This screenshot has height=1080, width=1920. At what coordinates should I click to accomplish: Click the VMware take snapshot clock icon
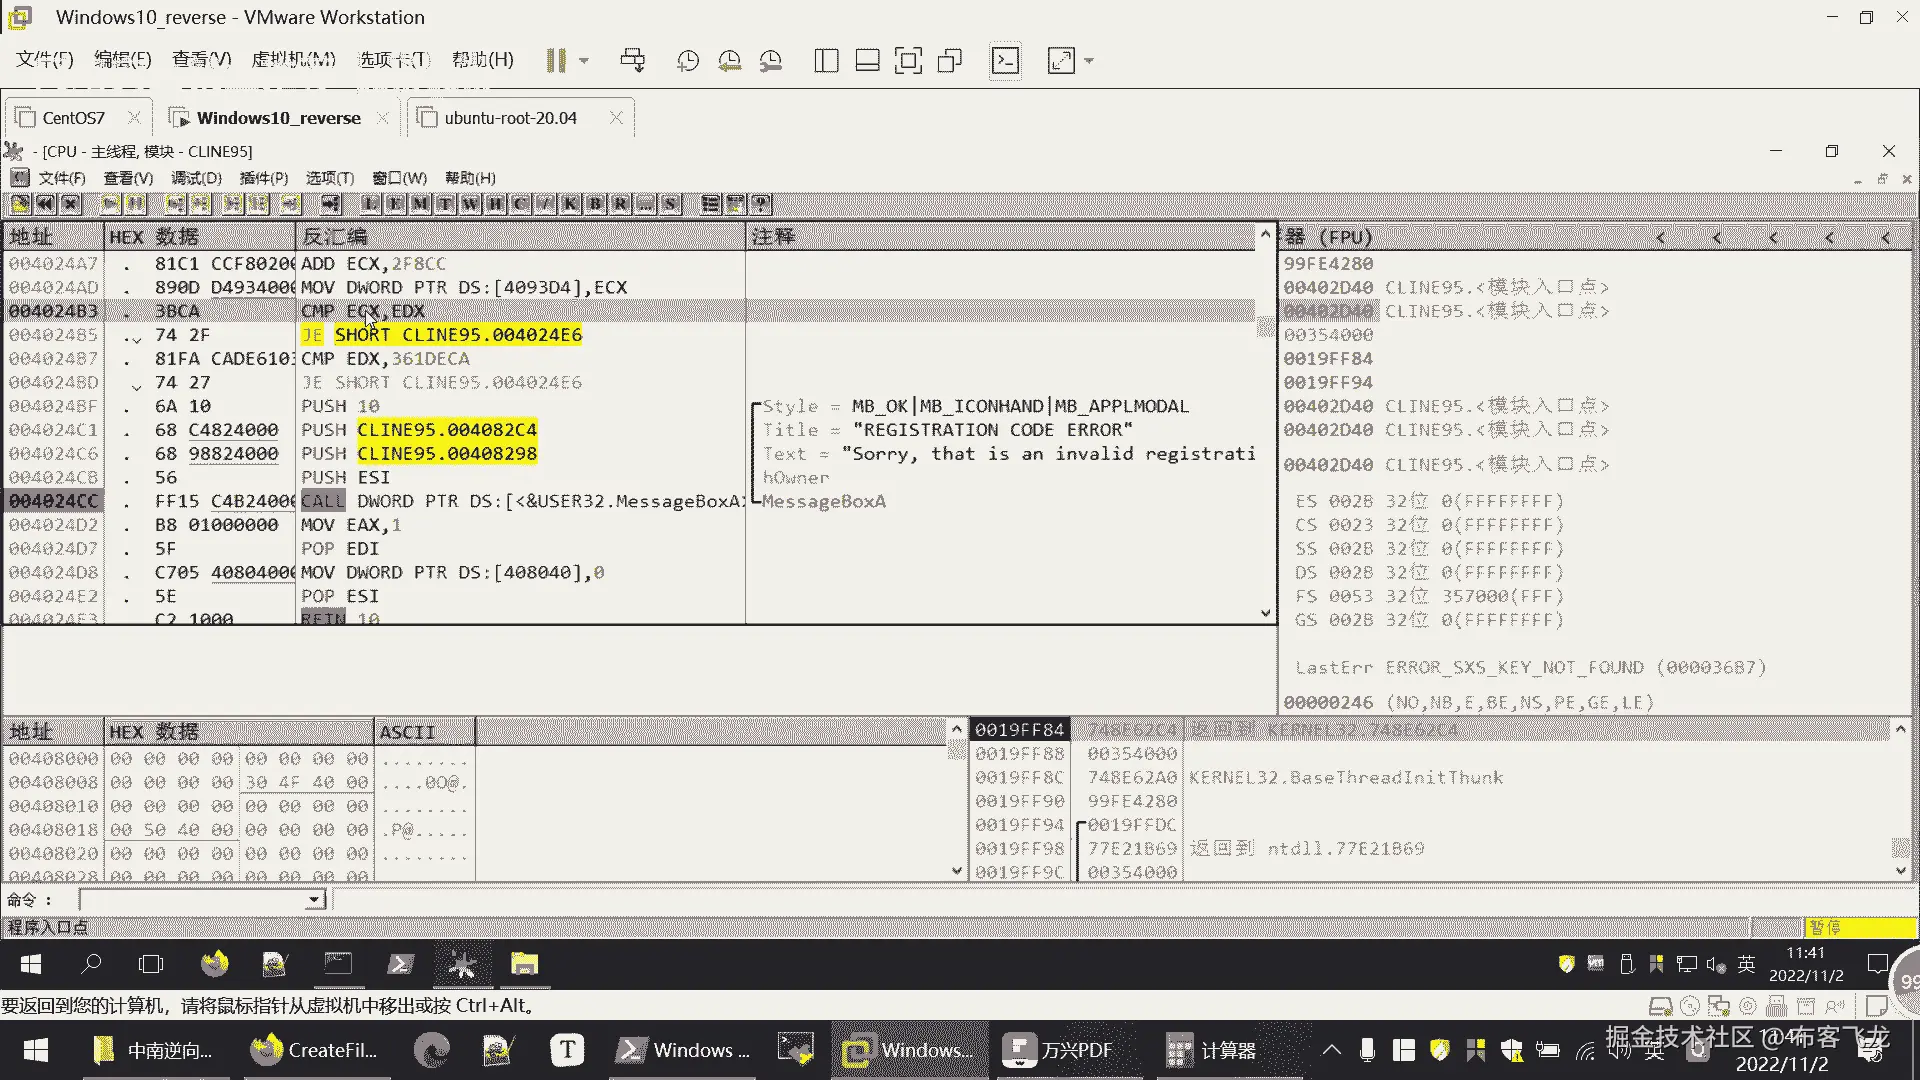tap(688, 61)
